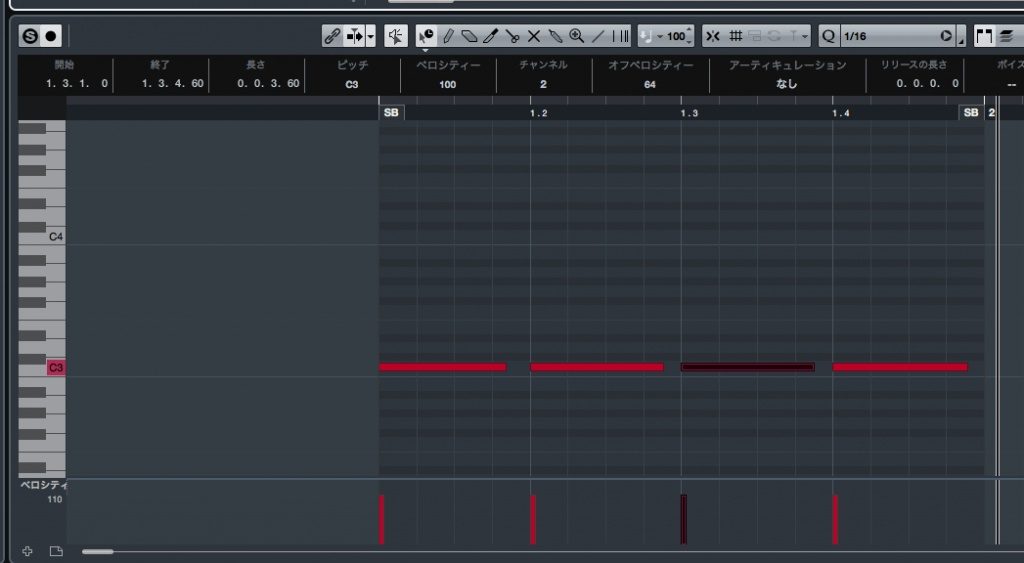Edit the 長さ length value
1024x563 pixels.
click(x=268, y=84)
